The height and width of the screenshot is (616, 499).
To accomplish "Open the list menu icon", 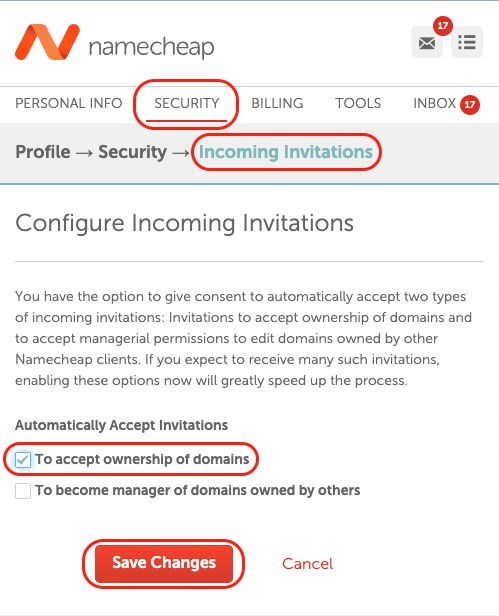I will pos(467,42).
